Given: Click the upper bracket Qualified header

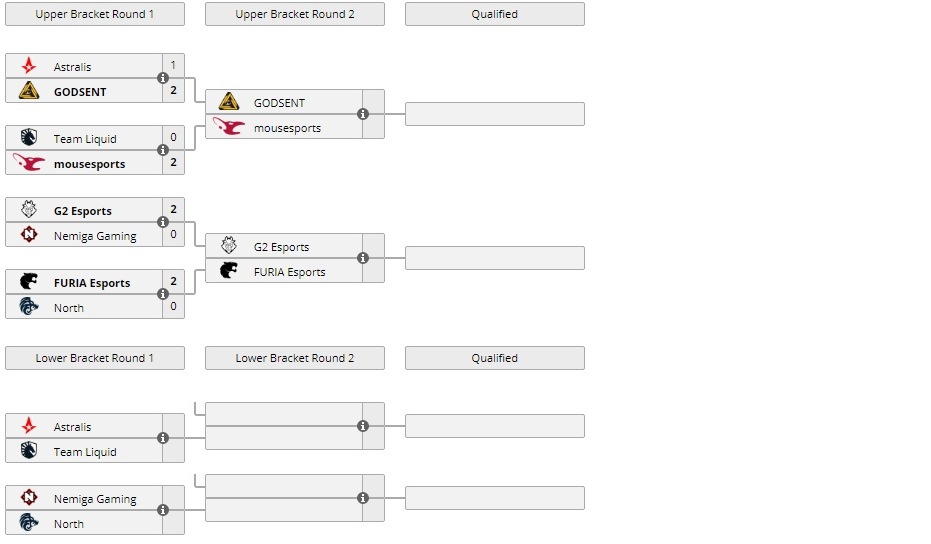Looking at the screenshot, I should tap(495, 14).
